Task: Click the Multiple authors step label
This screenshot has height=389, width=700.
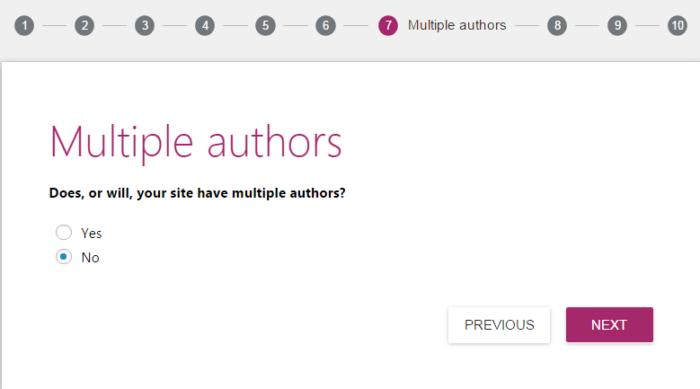Action: tap(457, 25)
